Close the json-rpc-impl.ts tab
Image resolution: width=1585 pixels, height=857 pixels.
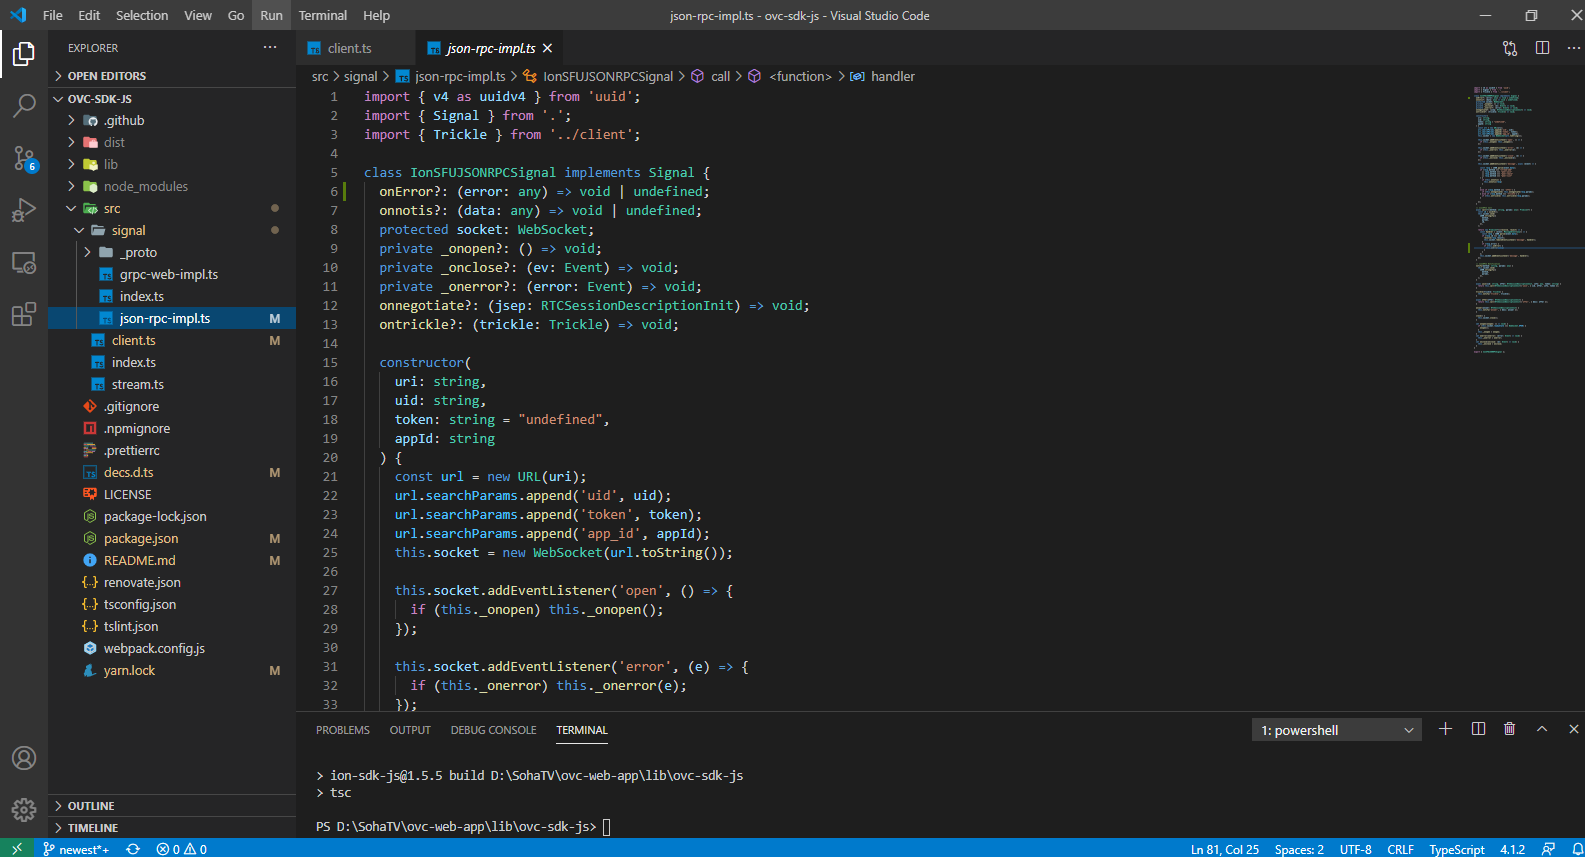click(x=547, y=48)
